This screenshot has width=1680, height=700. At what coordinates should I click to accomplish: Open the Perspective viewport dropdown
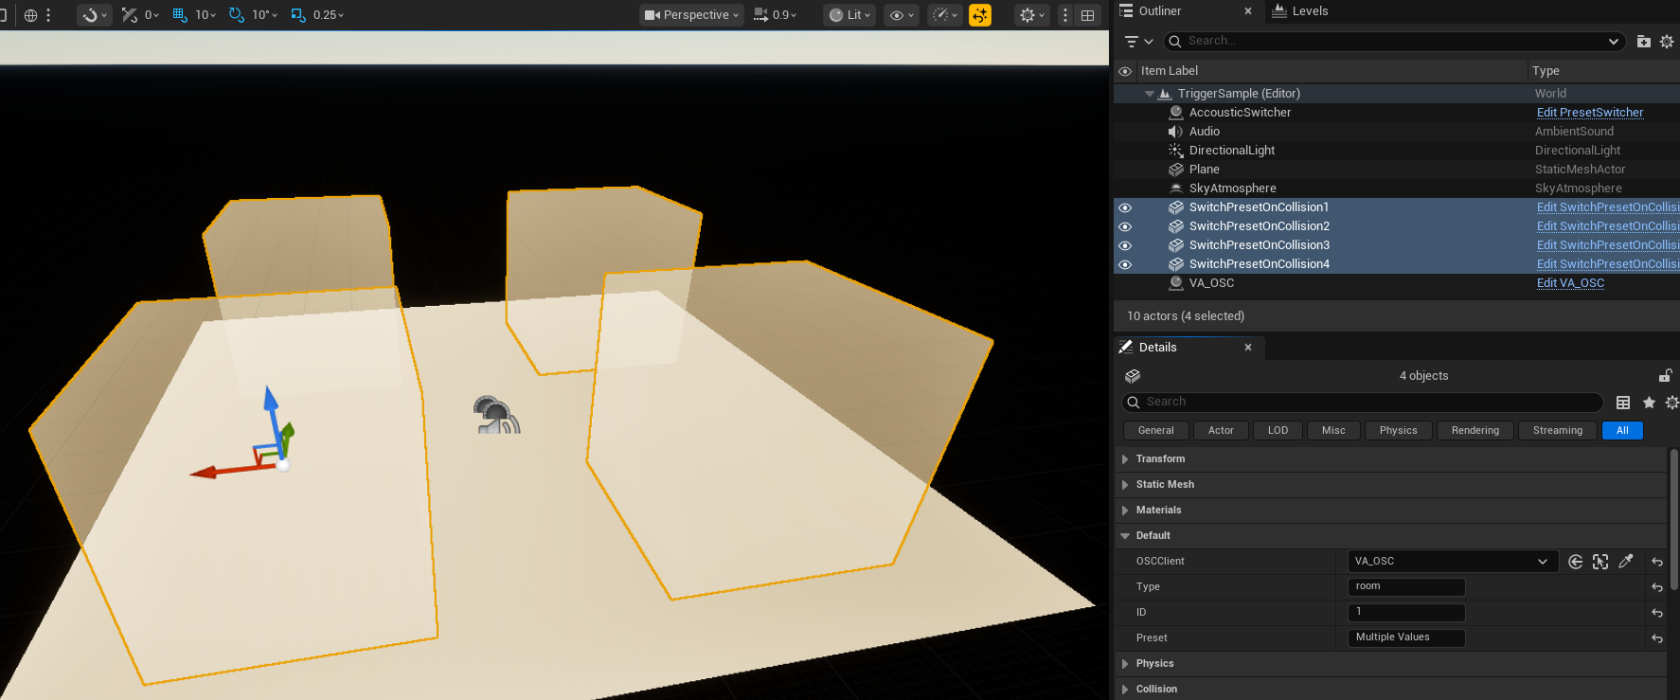tap(692, 15)
